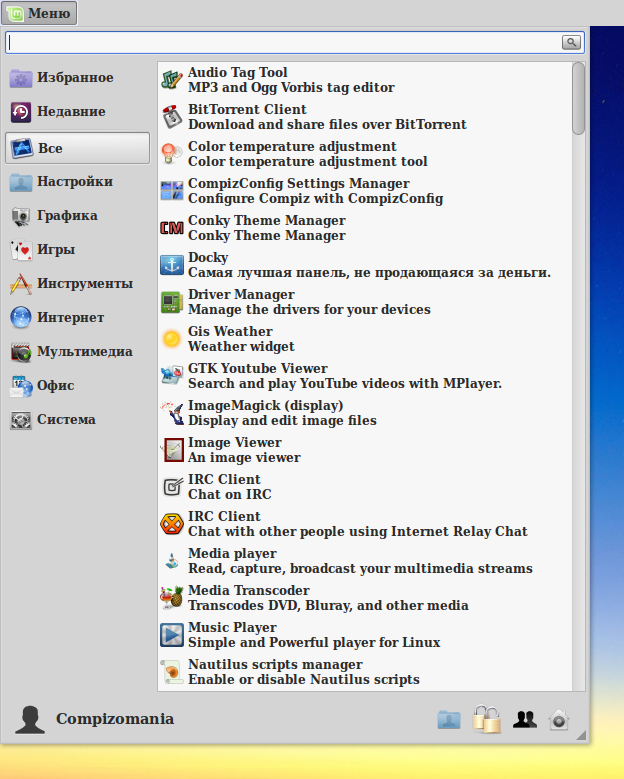Click 'Transcodes DVD, Bluray, and other media'
Viewport: 624px width, 779px height.
(328, 606)
